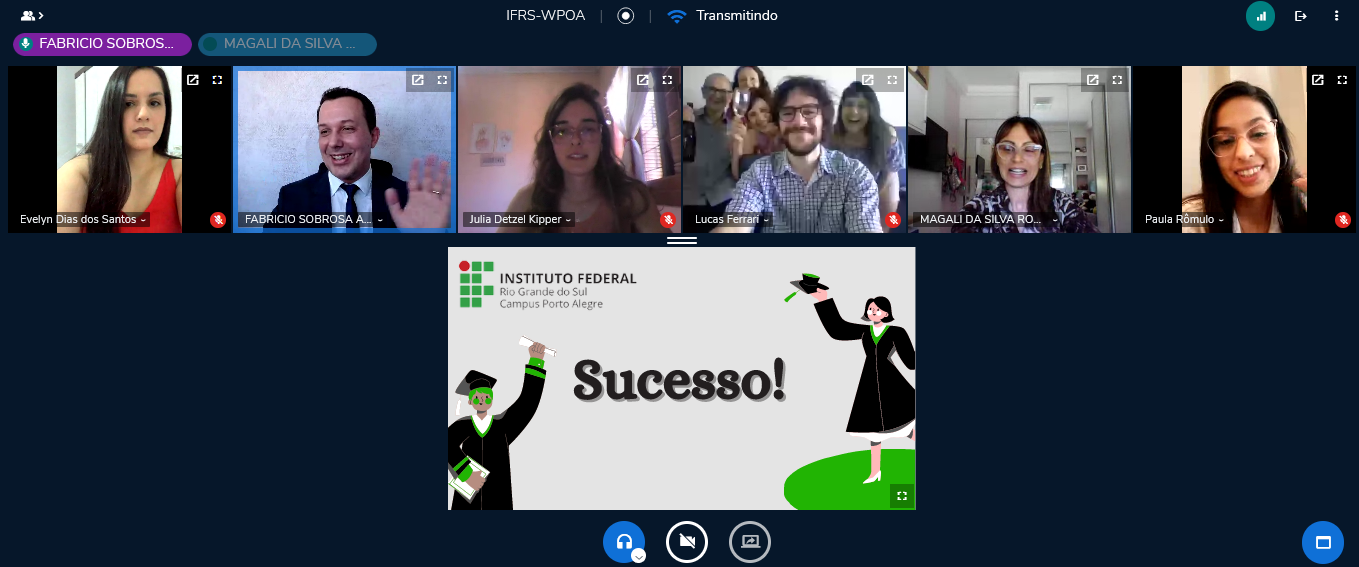This screenshot has width=1359, height=567.
Task: Click the leave session icon
Action: pyautogui.click(x=1300, y=16)
